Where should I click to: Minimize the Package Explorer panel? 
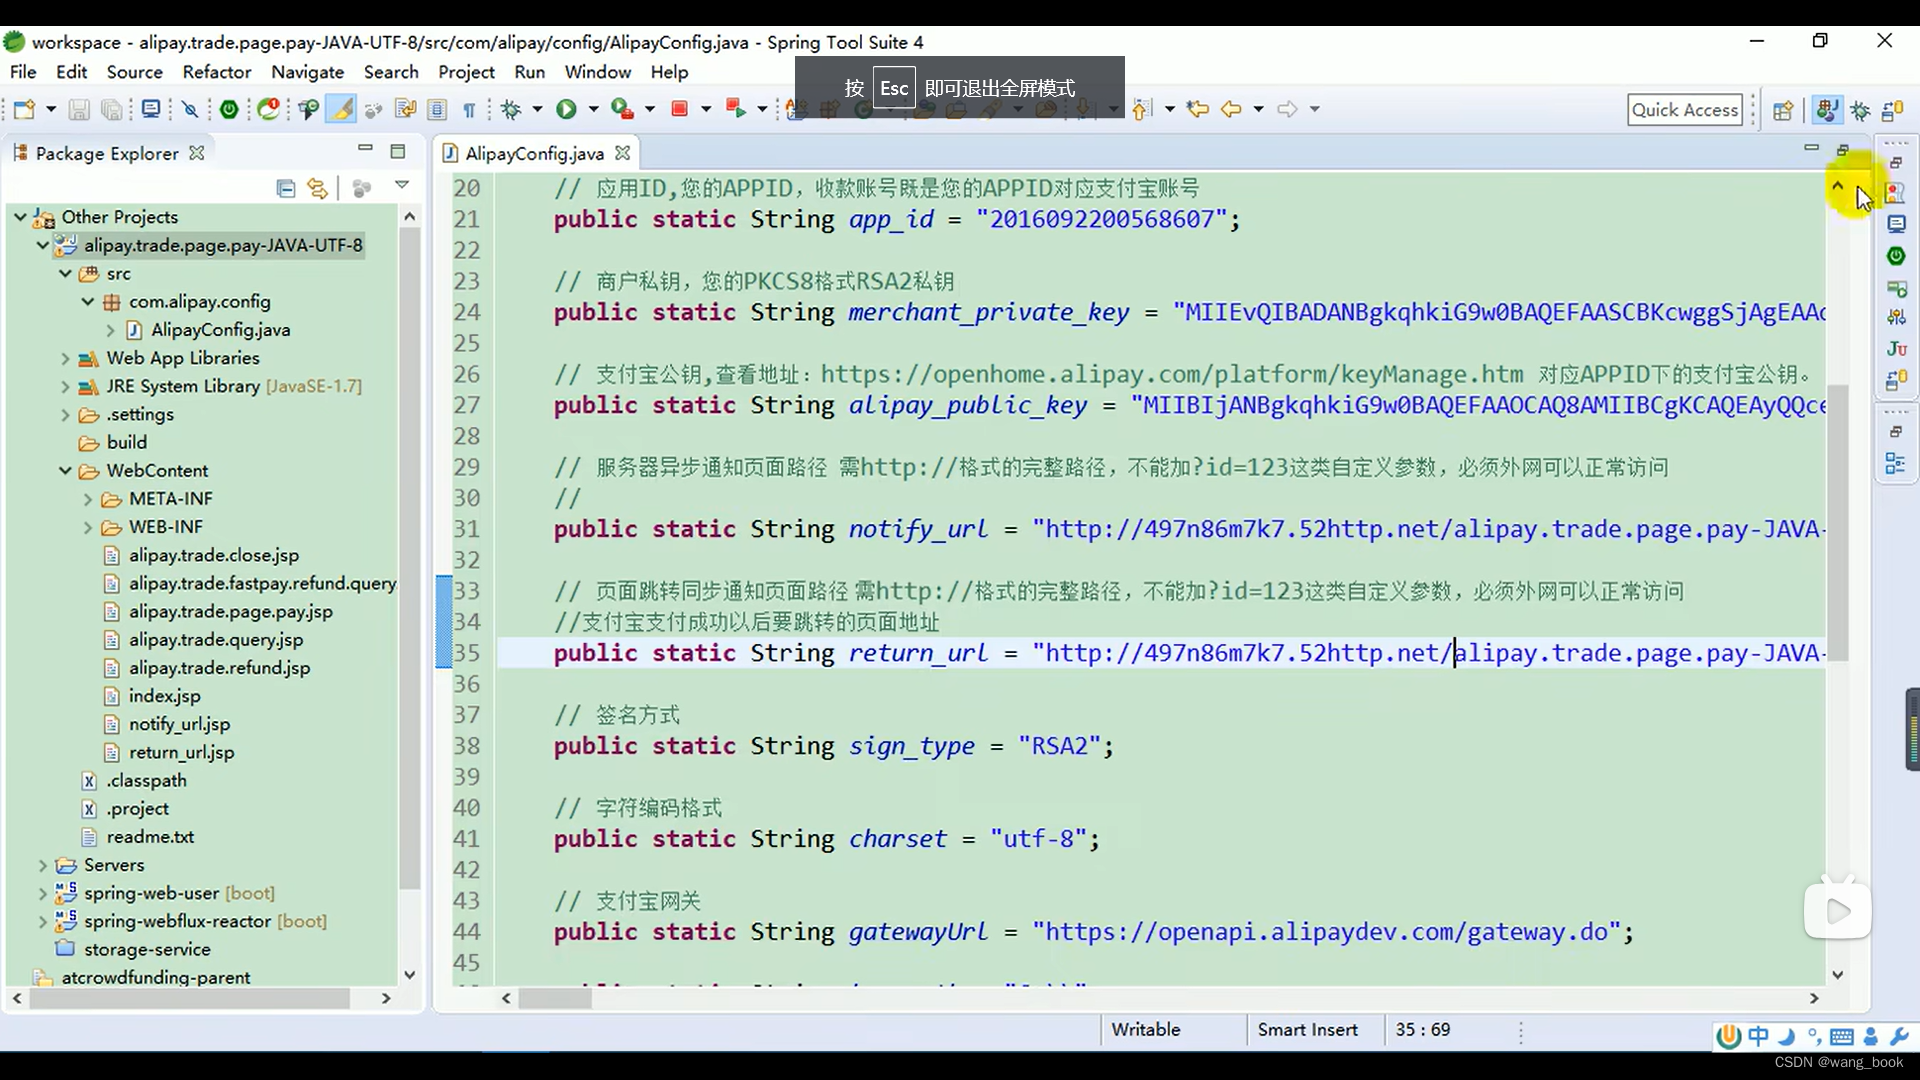point(365,148)
